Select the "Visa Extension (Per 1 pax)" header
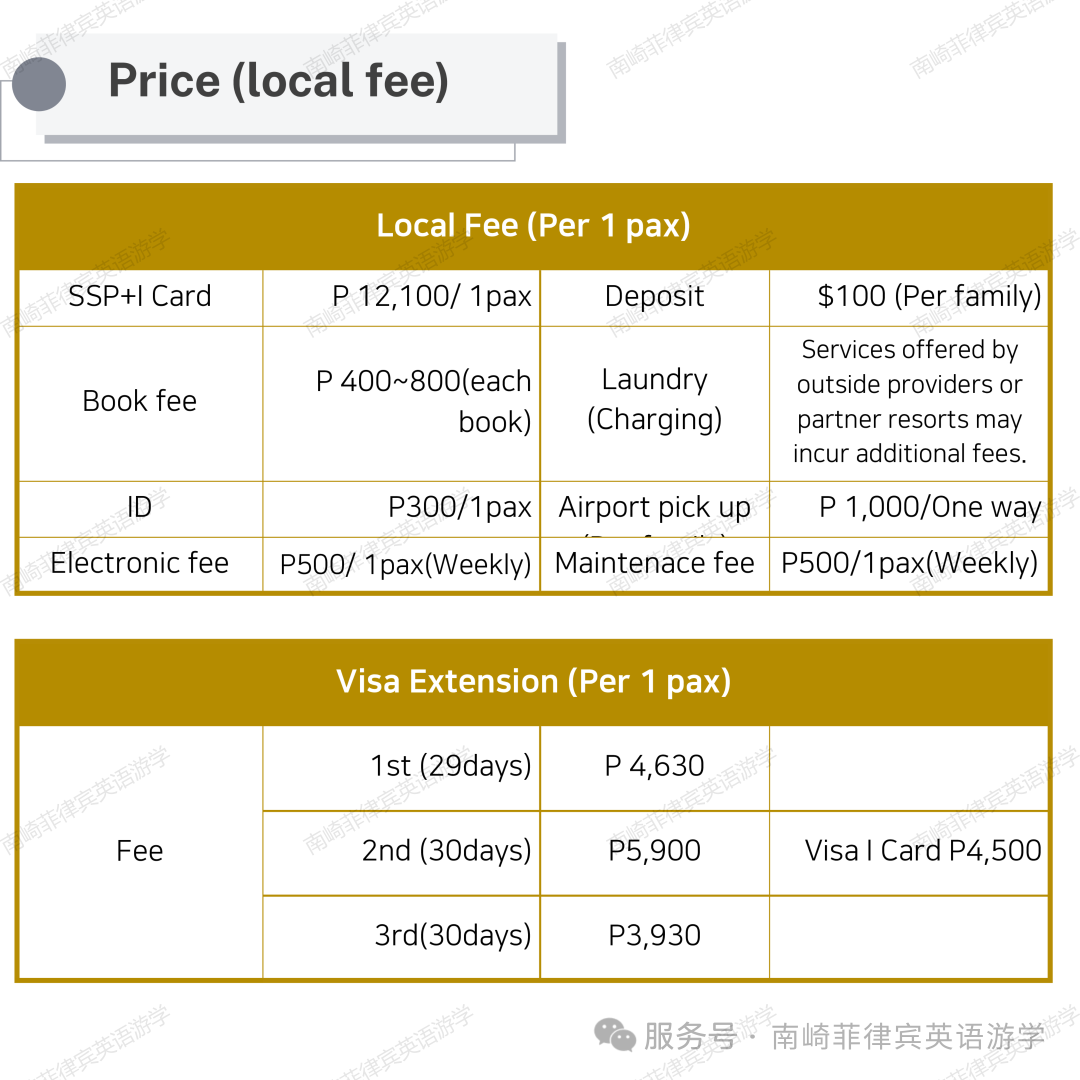This screenshot has height=1080, width=1080. [x=533, y=682]
